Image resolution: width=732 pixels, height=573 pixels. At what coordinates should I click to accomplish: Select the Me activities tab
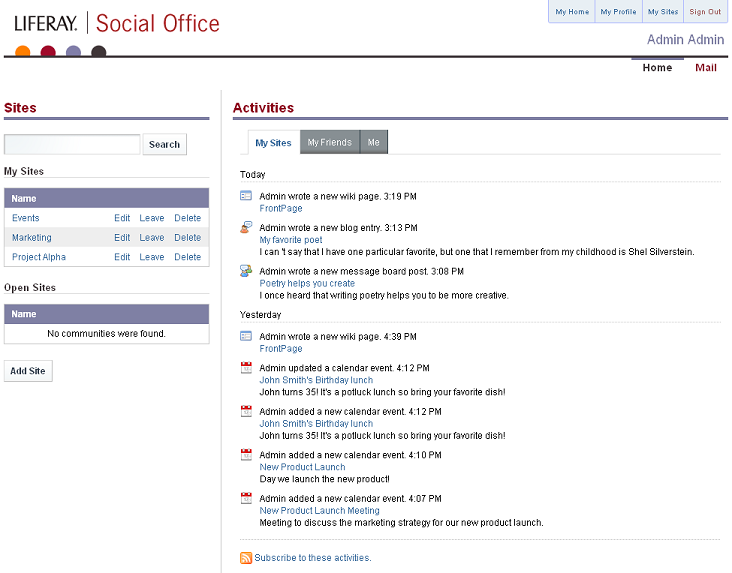(374, 143)
